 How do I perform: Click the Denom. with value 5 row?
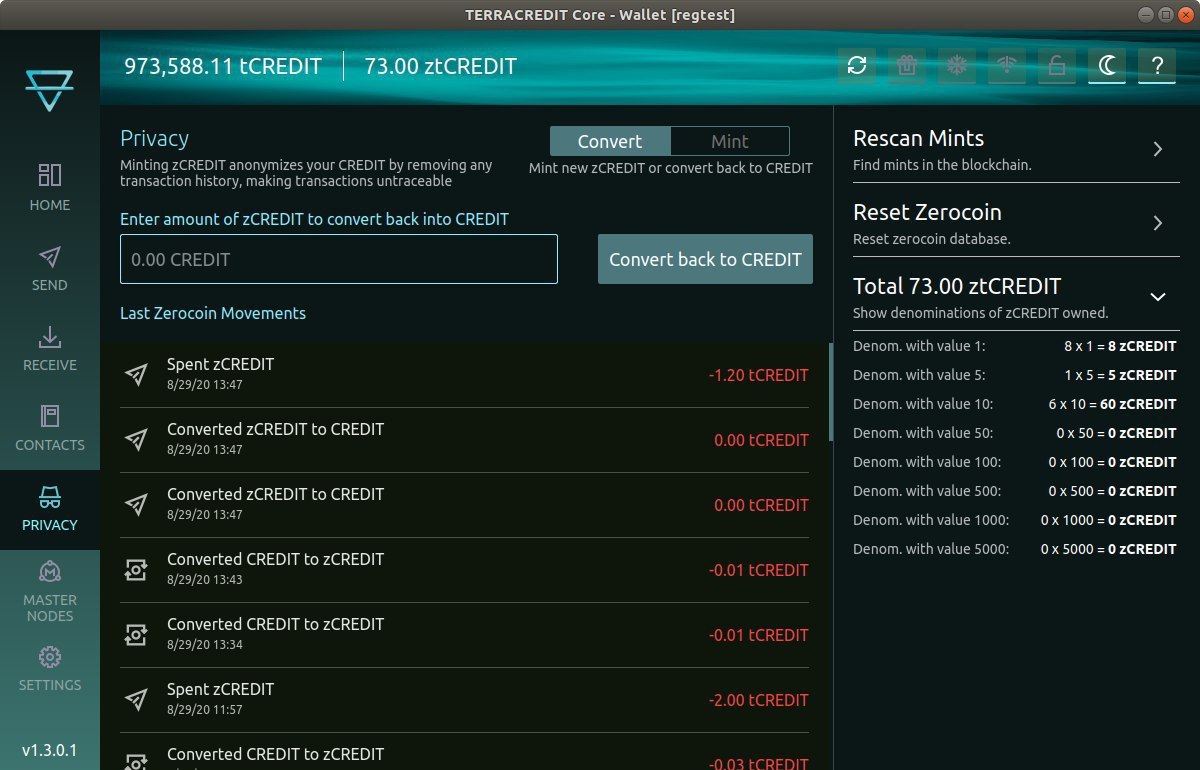coord(1014,375)
